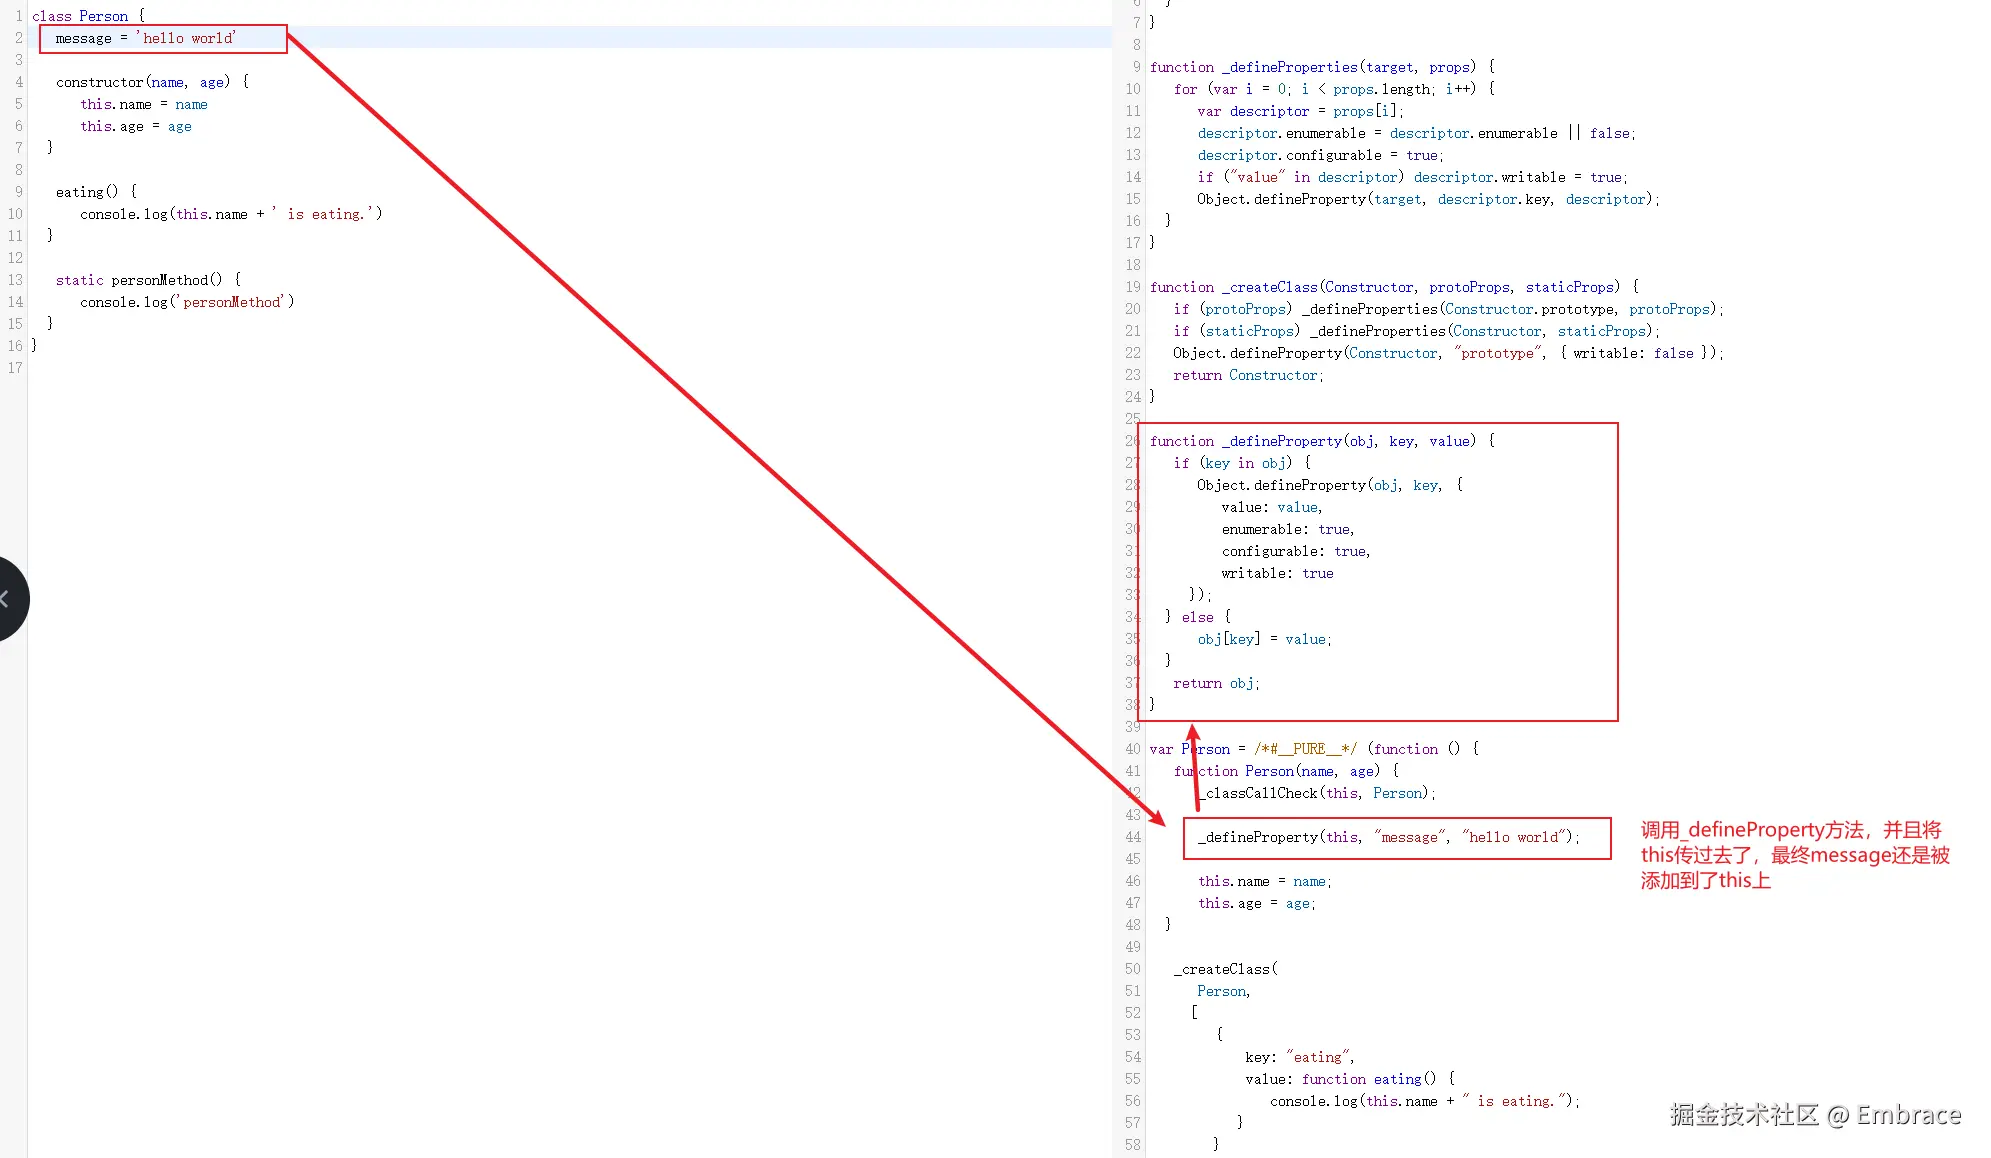
Task: Click line number 2 in left editor
Action: (x=18, y=38)
